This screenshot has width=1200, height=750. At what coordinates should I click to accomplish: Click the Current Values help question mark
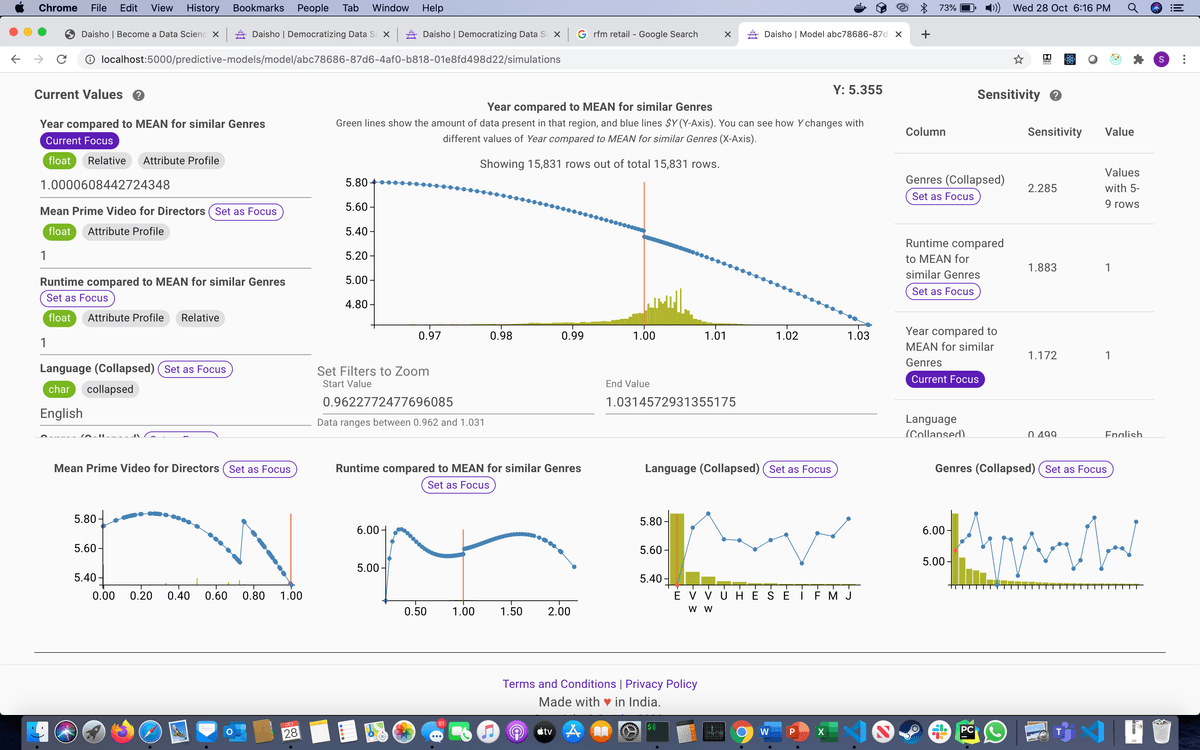pos(137,94)
